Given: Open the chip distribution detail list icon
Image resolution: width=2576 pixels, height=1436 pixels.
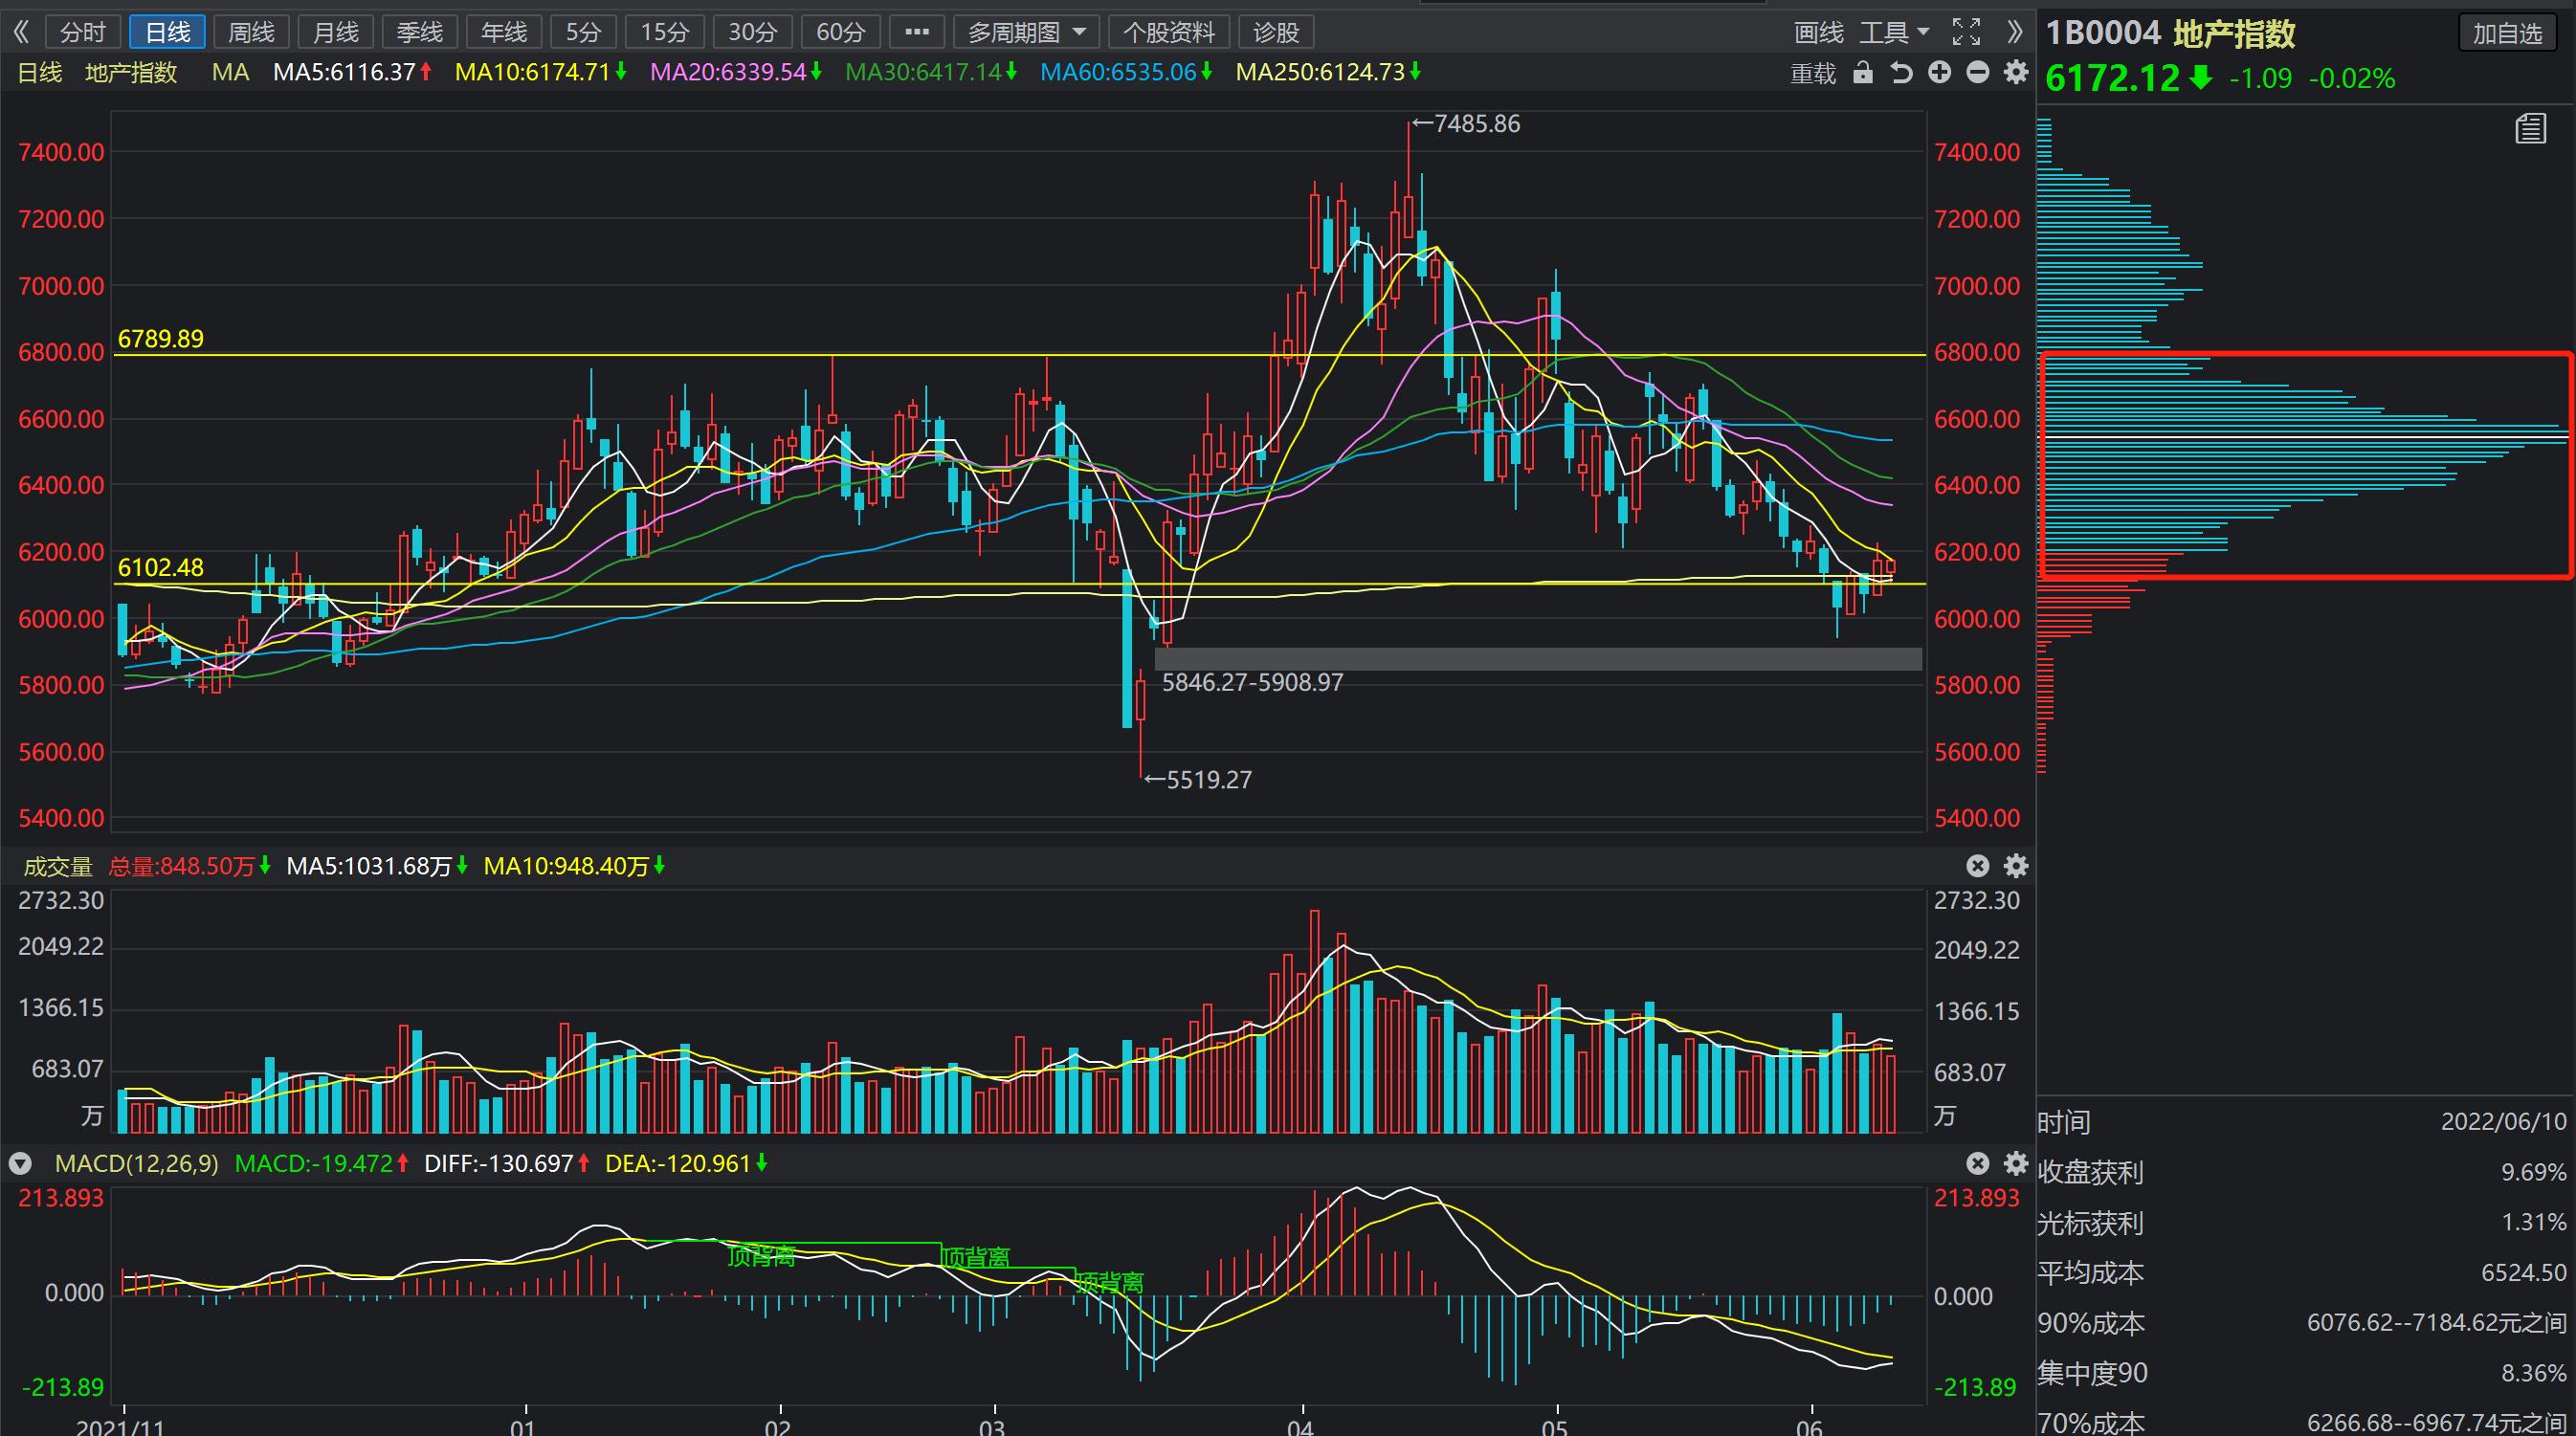Looking at the screenshot, I should point(2531,129).
